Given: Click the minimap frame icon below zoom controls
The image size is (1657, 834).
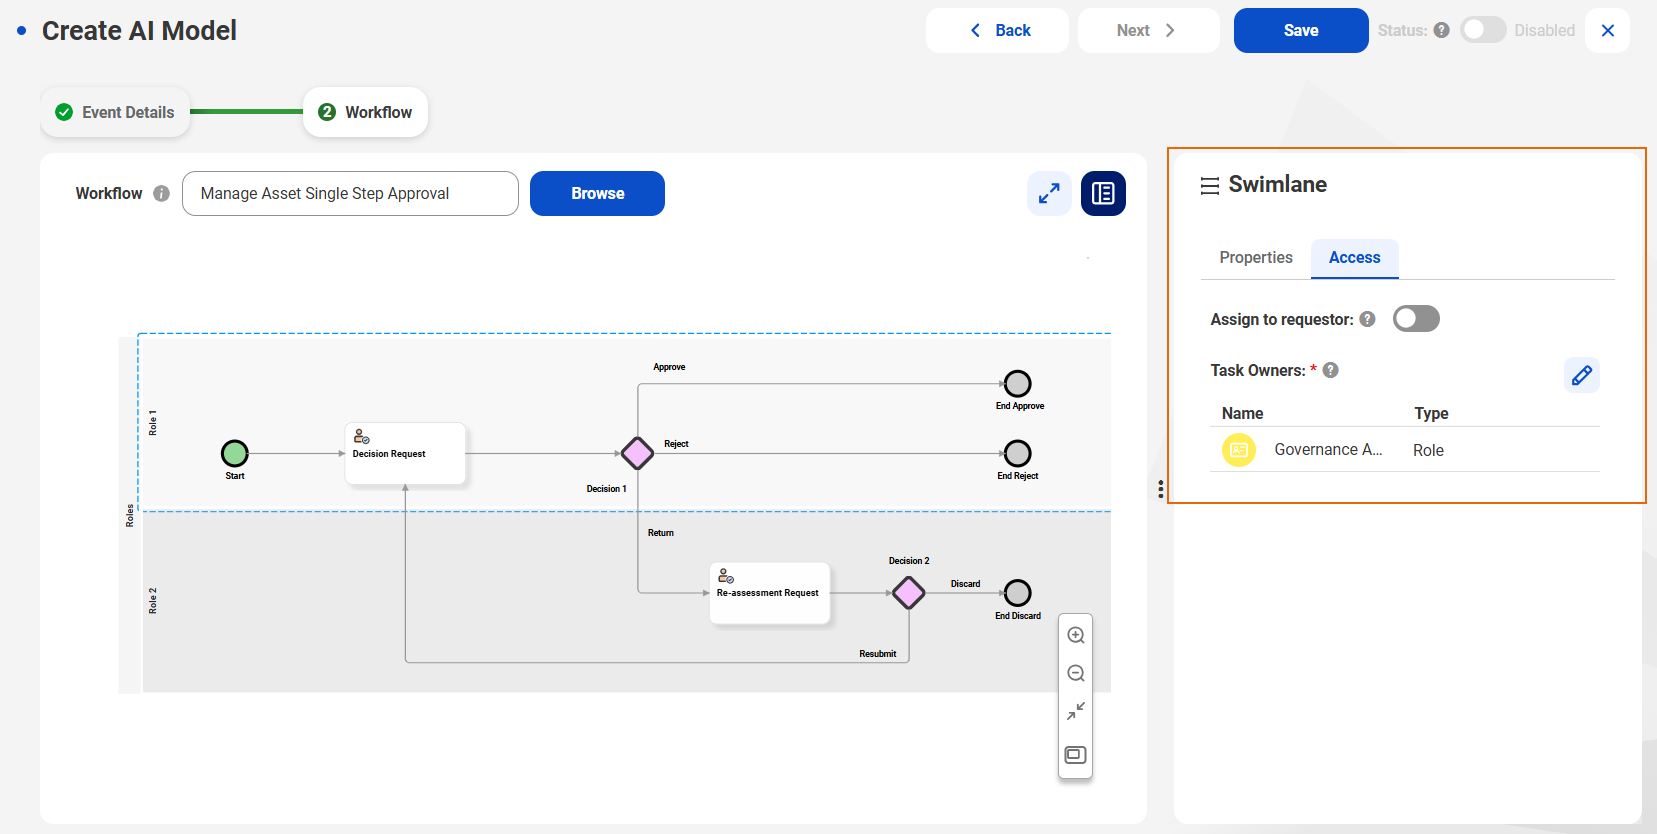Looking at the screenshot, I should pyautogui.click(x=1076, y=755).
